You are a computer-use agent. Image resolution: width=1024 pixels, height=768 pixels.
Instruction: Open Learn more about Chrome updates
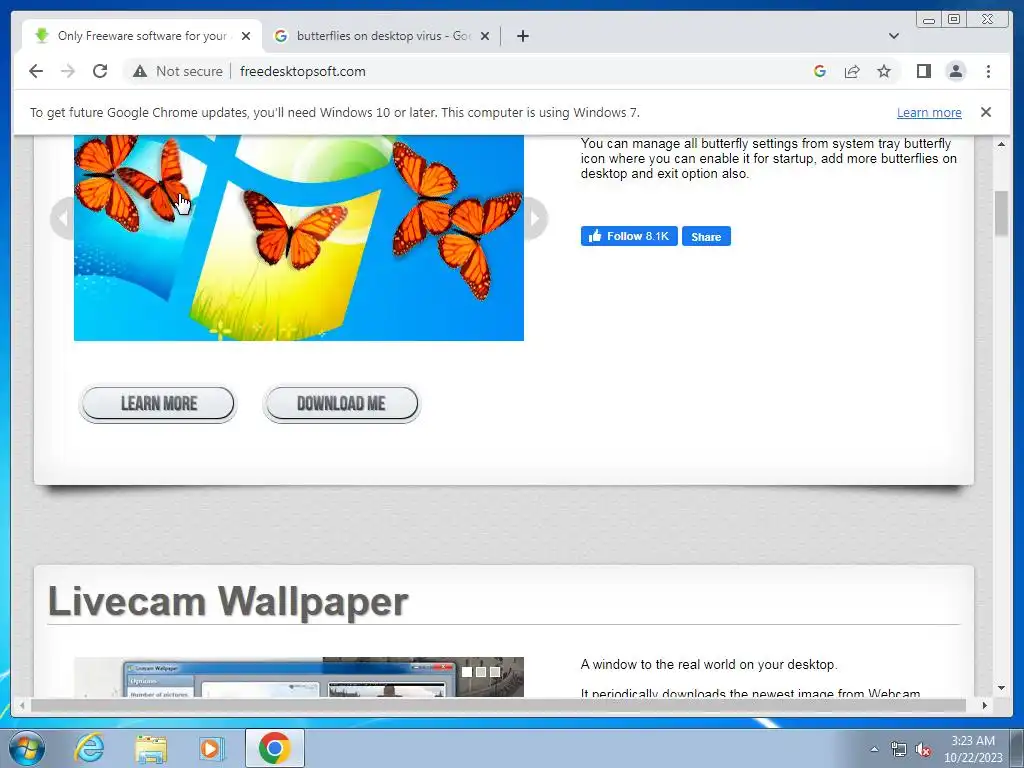pyautogui.click(x=929, y=112)
